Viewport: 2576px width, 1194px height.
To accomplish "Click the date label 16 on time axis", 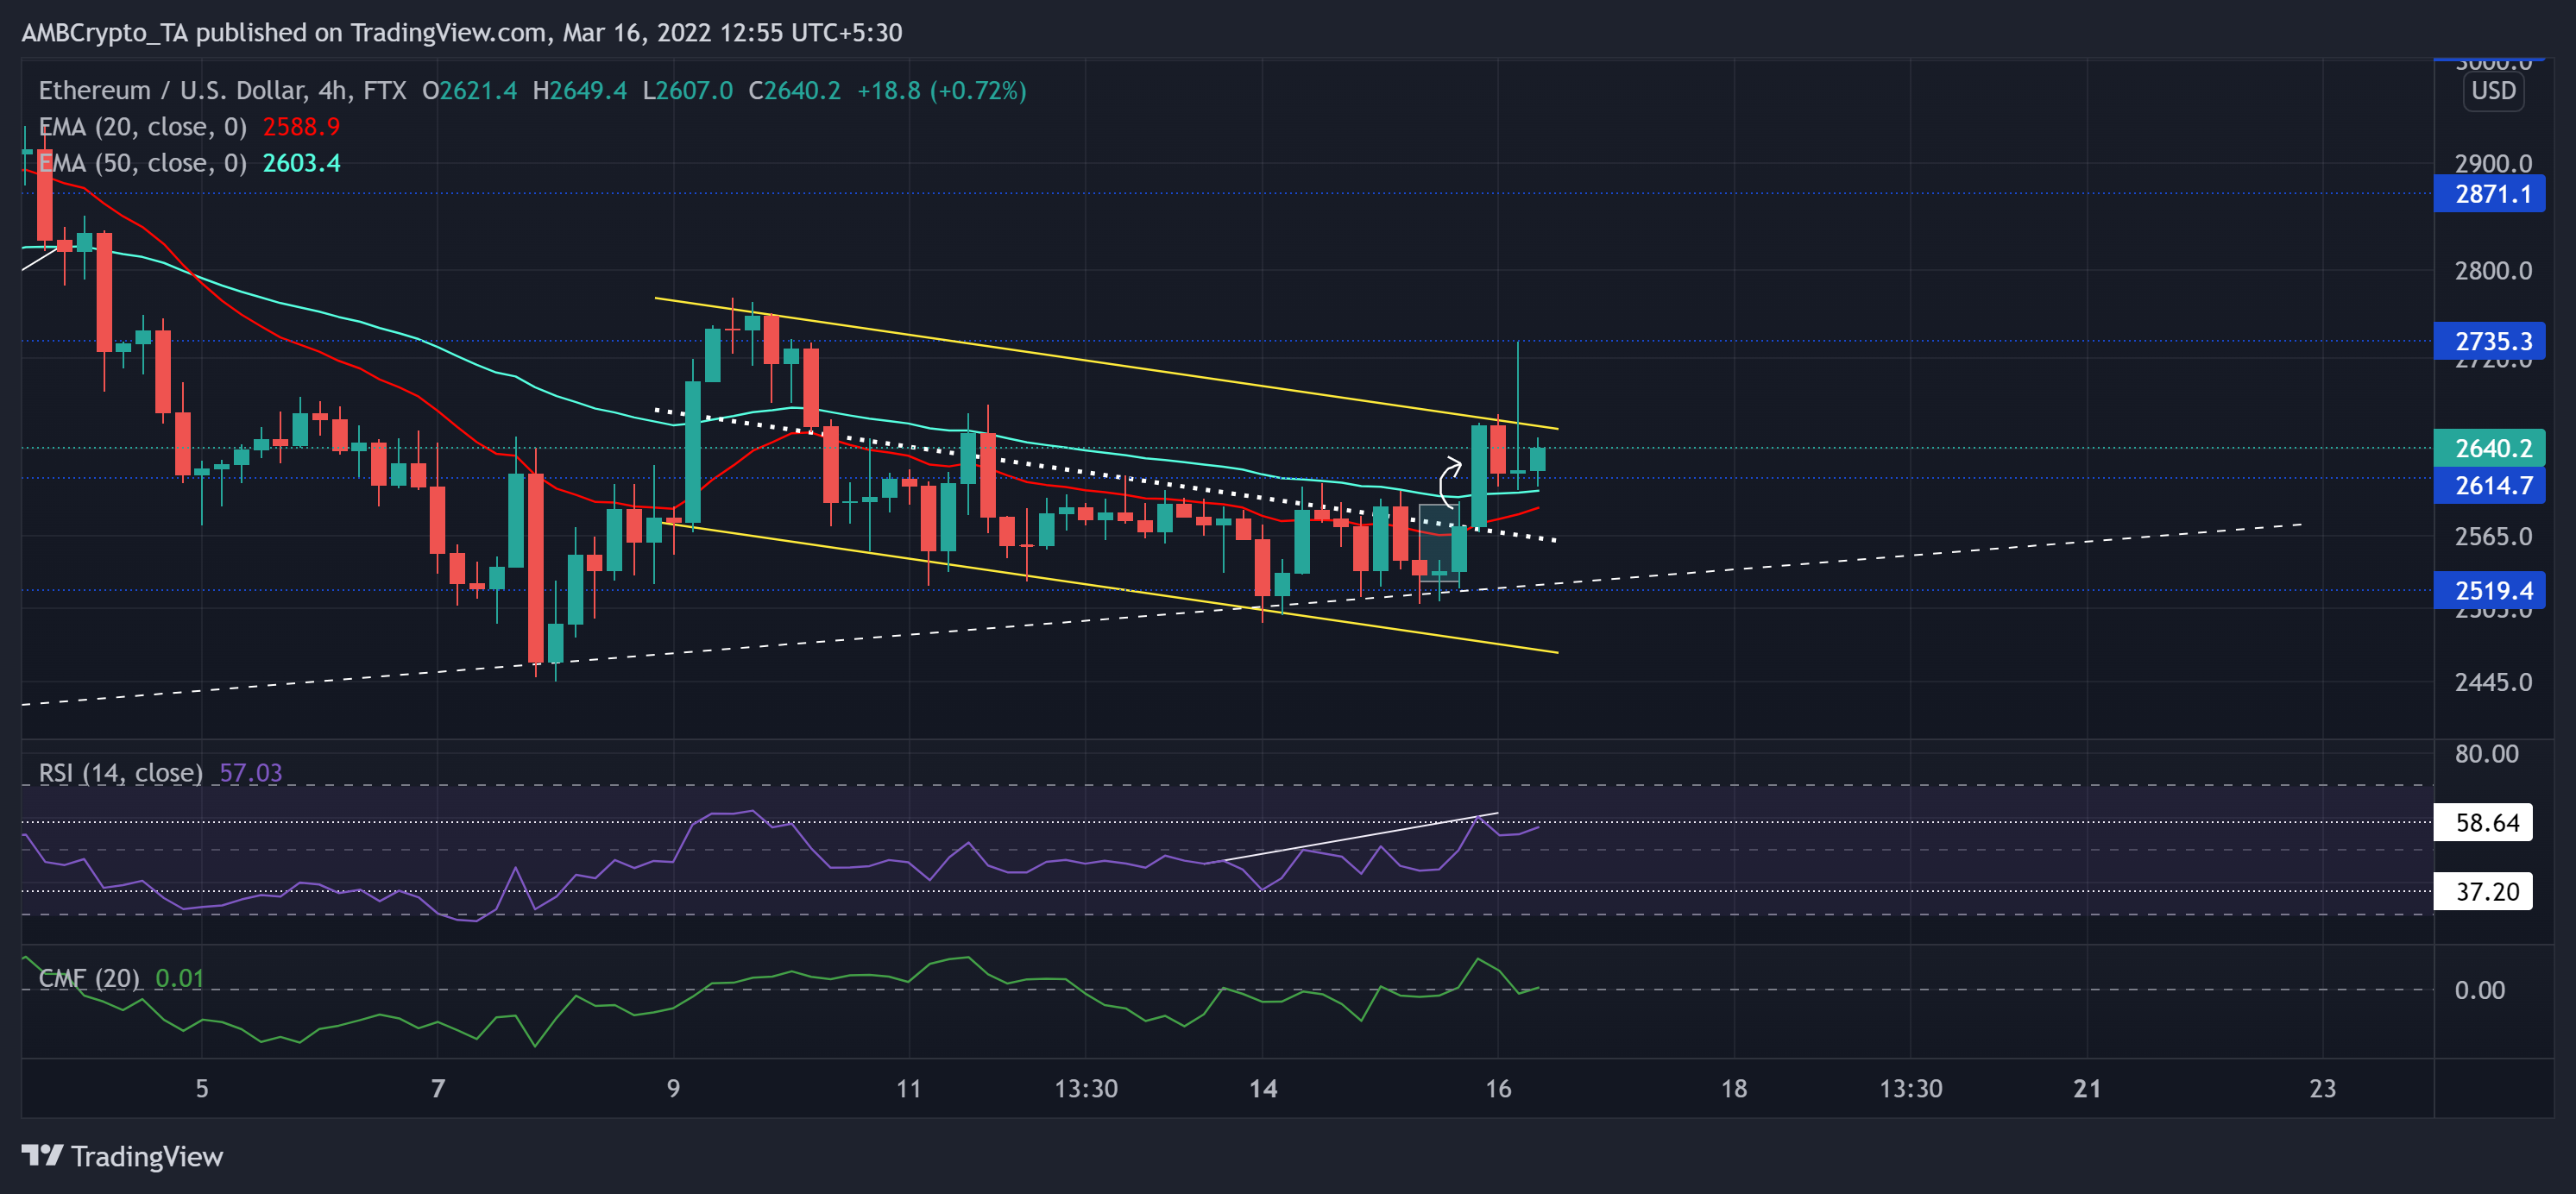I will [x=1498, y=1088].
